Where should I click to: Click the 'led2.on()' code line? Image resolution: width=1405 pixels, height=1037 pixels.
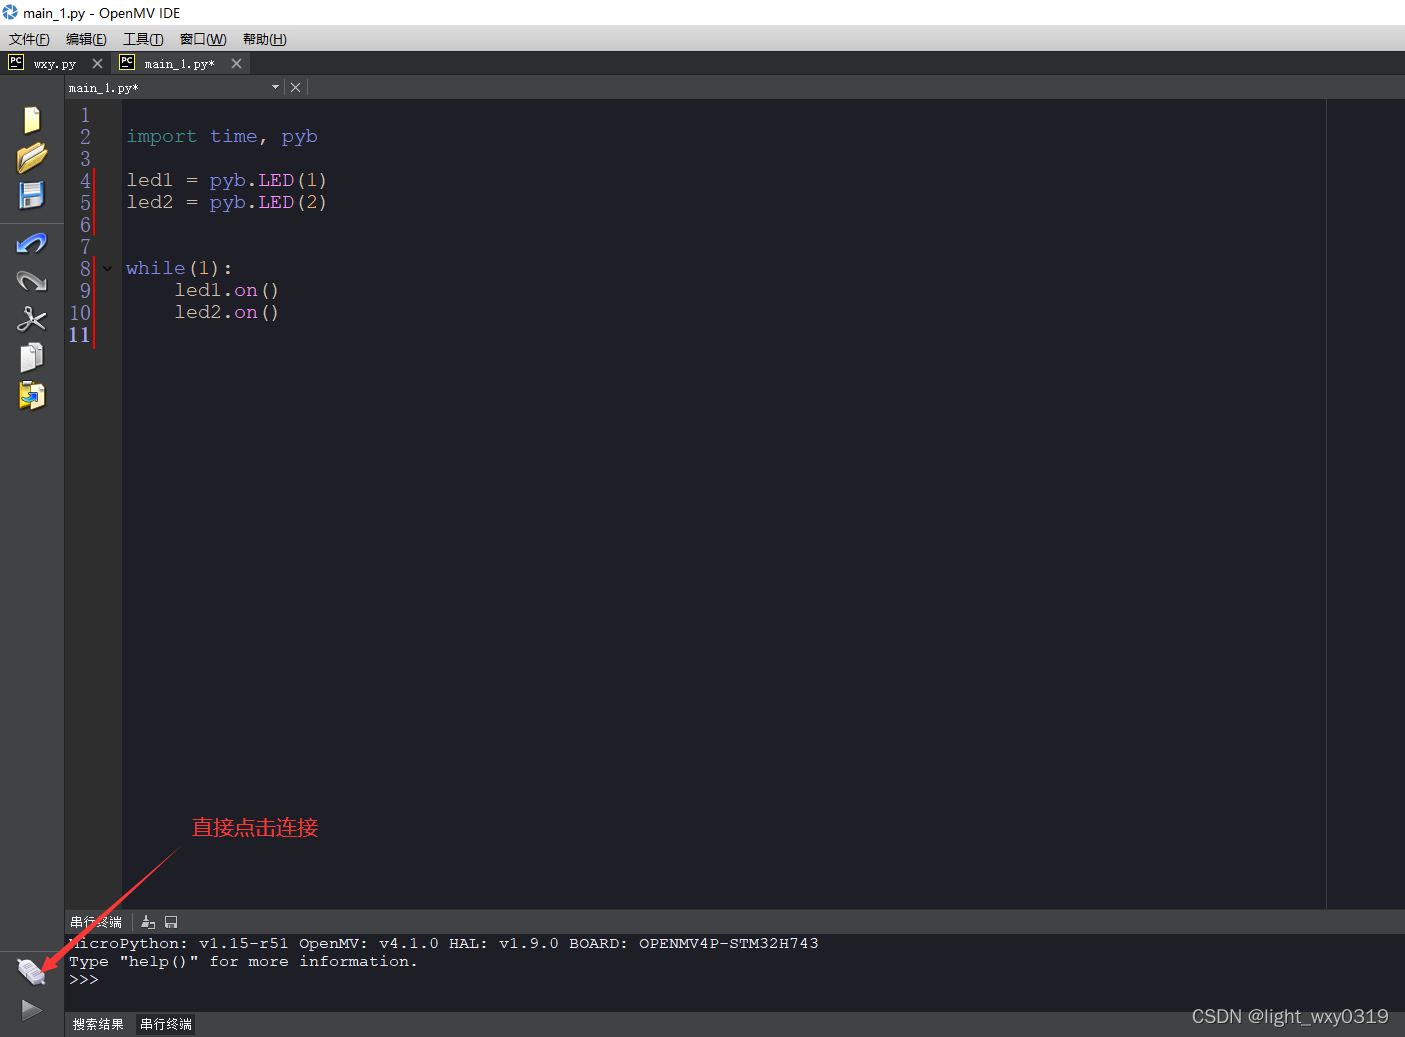pos(227,312)
